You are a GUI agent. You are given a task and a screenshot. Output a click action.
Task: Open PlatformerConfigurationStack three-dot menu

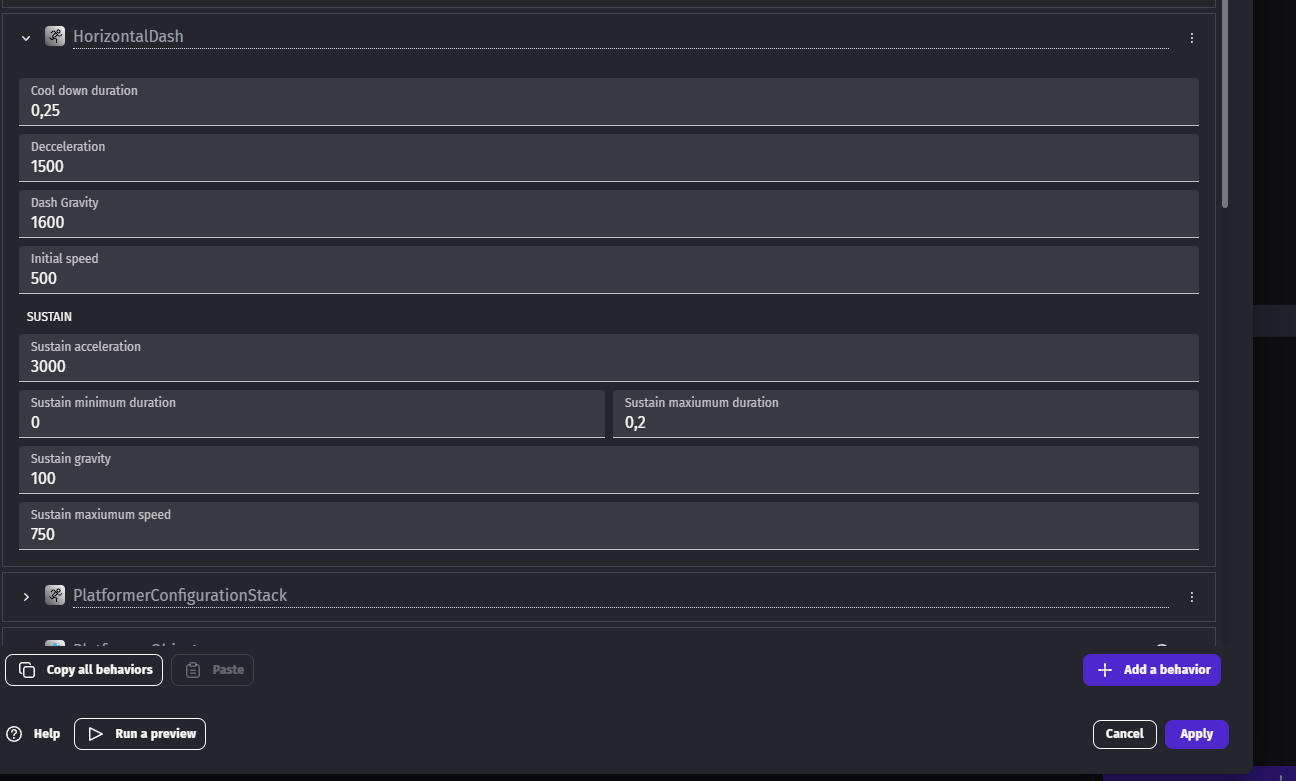click(1191, 597)
